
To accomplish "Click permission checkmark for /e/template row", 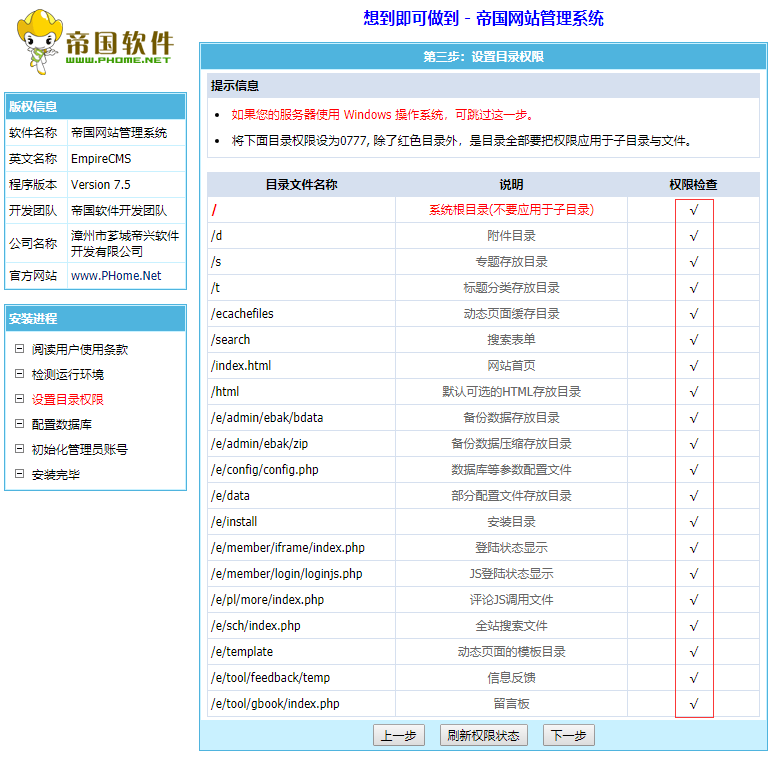I will coord(693,652).
